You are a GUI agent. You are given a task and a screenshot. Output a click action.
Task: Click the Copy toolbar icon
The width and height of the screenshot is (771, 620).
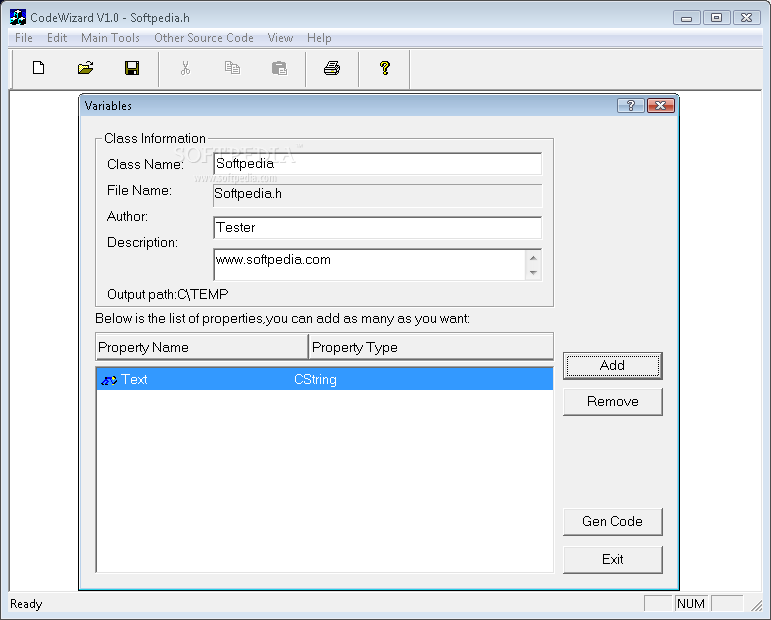coord(232,68)
